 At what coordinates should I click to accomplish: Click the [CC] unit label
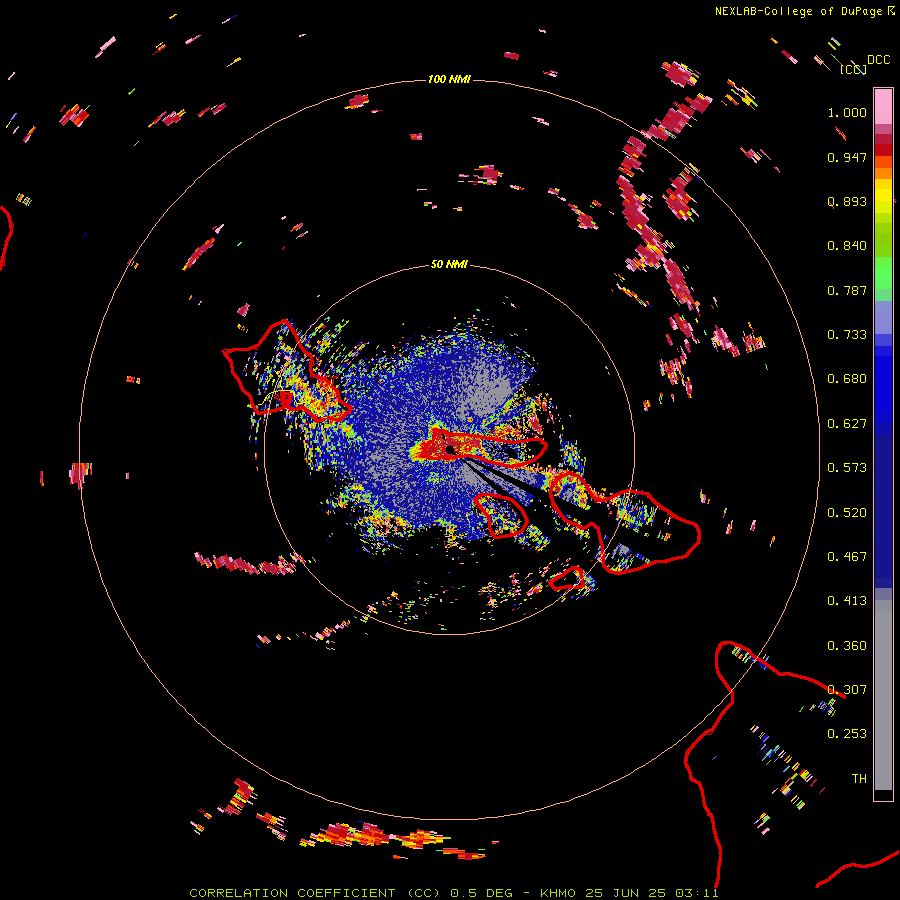pos(853,69)
